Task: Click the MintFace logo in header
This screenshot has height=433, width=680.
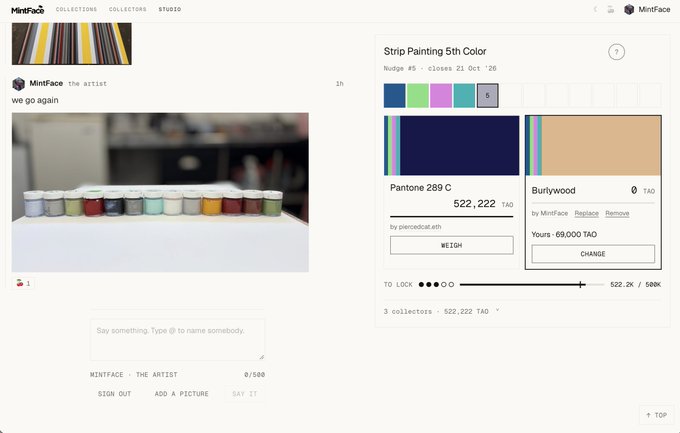Action: tap(28, 10)
